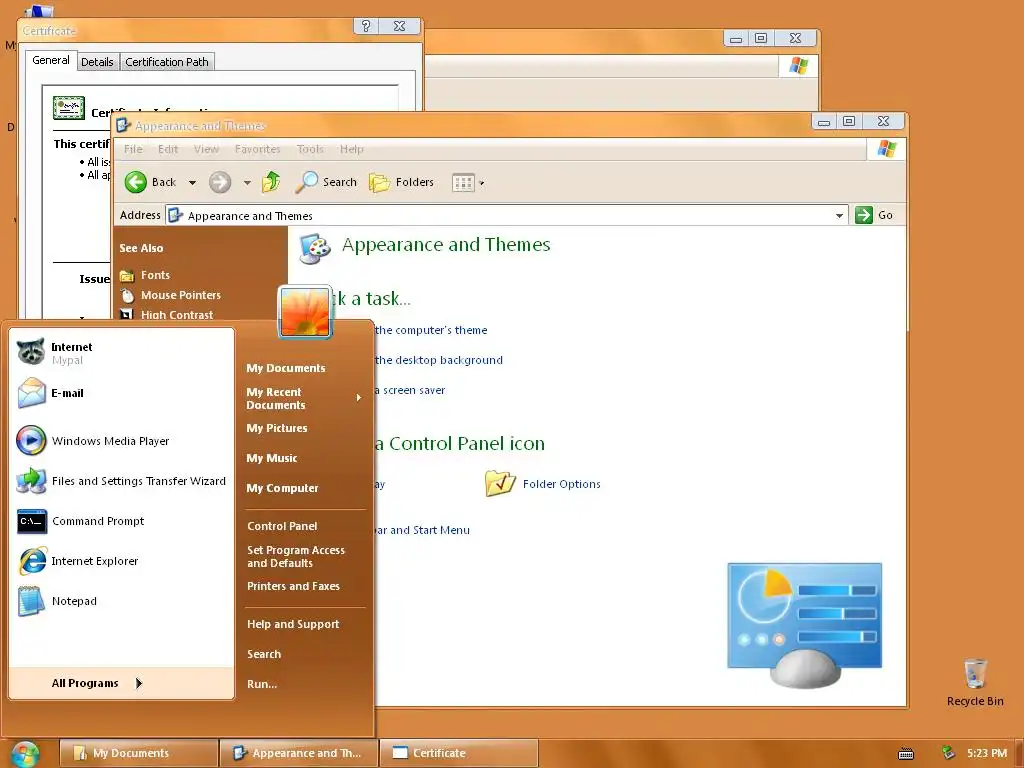Switch to Certificate taskbar button
Viewport: 1024px width, 768px height.
click(x=458, y=753)
